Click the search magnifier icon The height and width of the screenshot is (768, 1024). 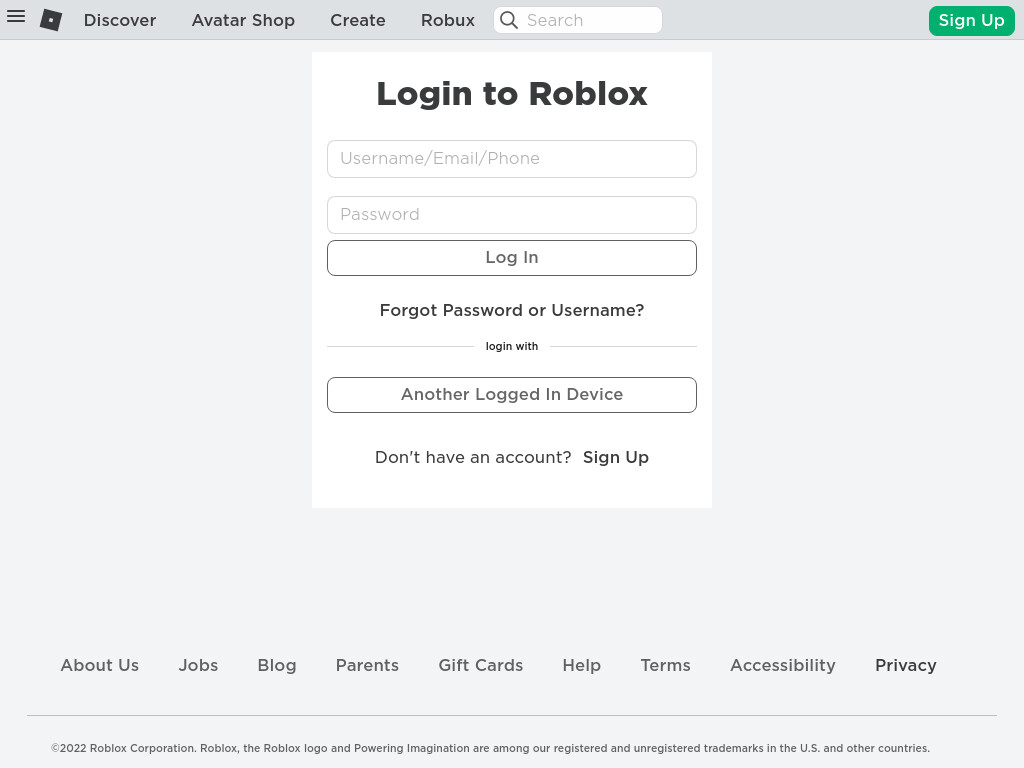click(x=509, y=20)
